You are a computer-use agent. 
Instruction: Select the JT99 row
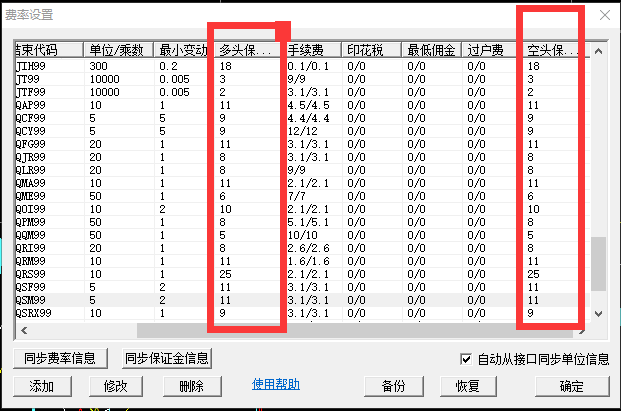click(303, 79)
